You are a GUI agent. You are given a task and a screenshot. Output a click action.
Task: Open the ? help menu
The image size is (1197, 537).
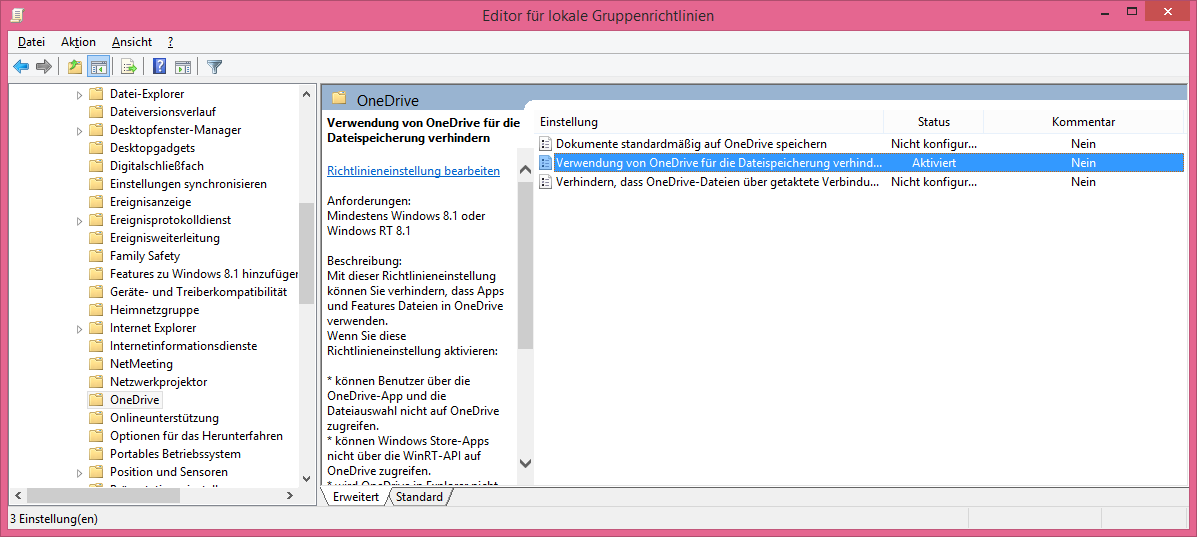point(170,42)
